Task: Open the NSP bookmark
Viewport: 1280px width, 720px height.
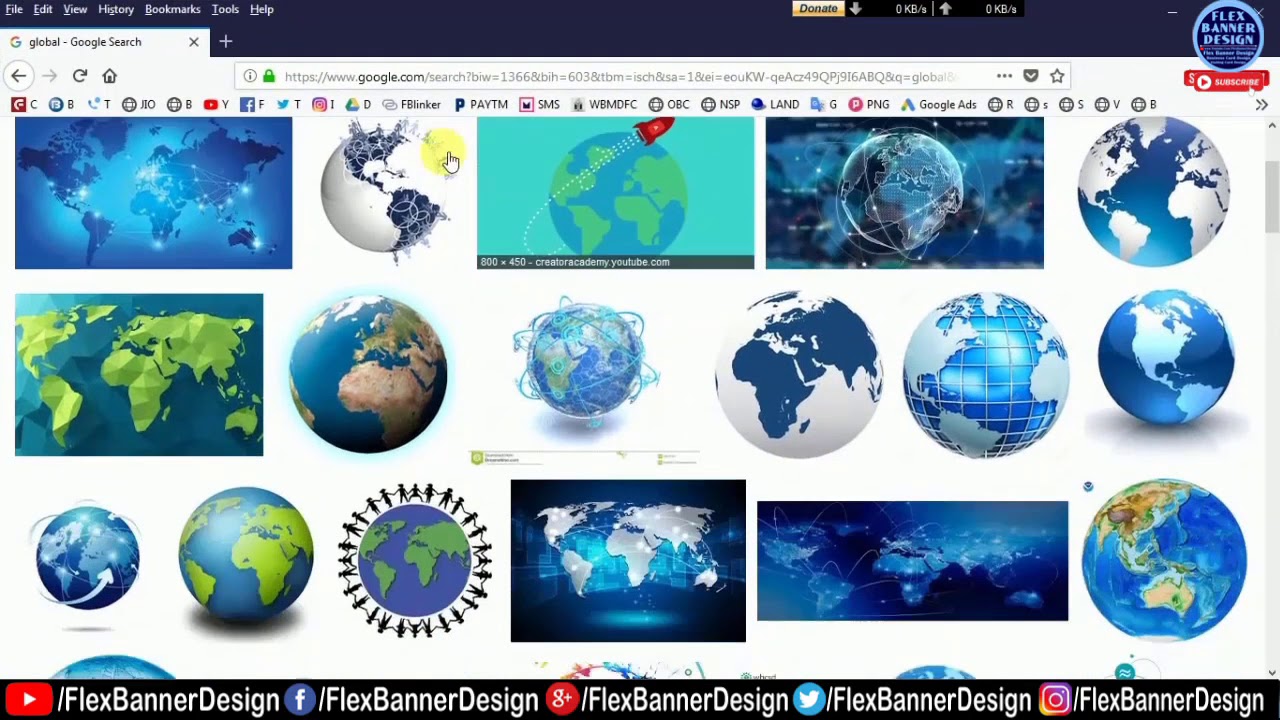Action: click(x=721, y=104)
